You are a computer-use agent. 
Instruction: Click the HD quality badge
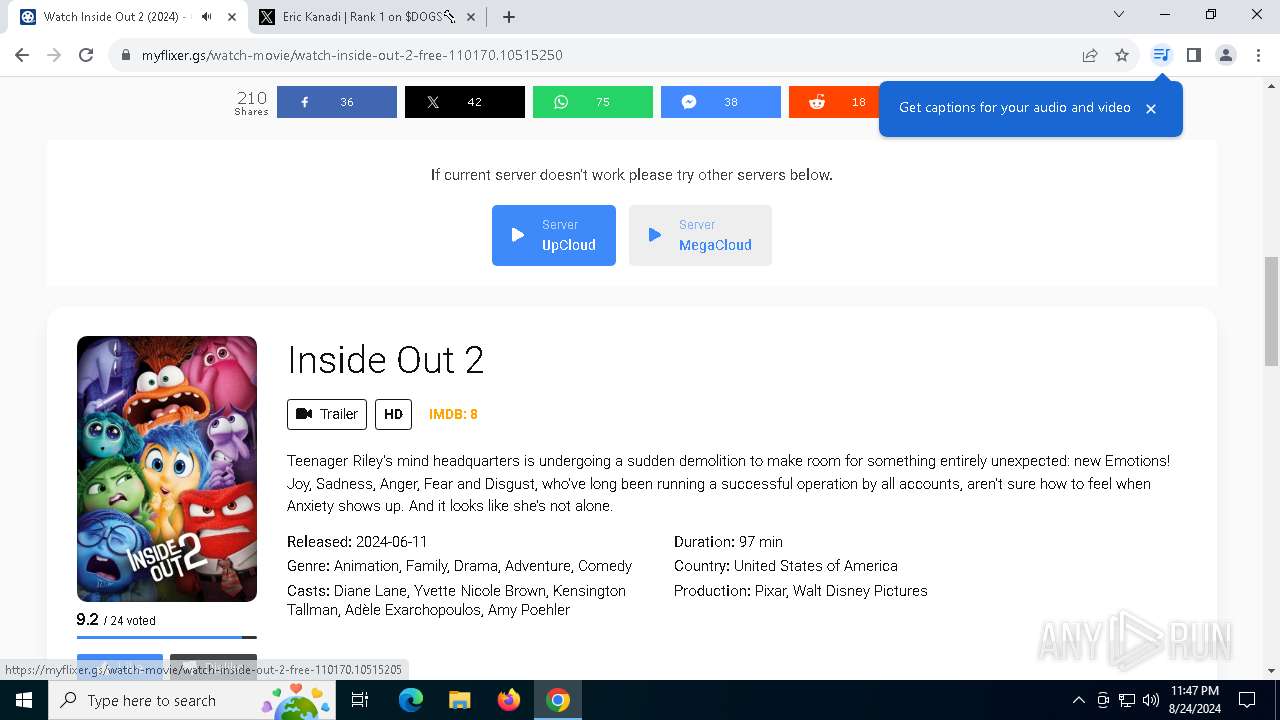coord(393,414)
